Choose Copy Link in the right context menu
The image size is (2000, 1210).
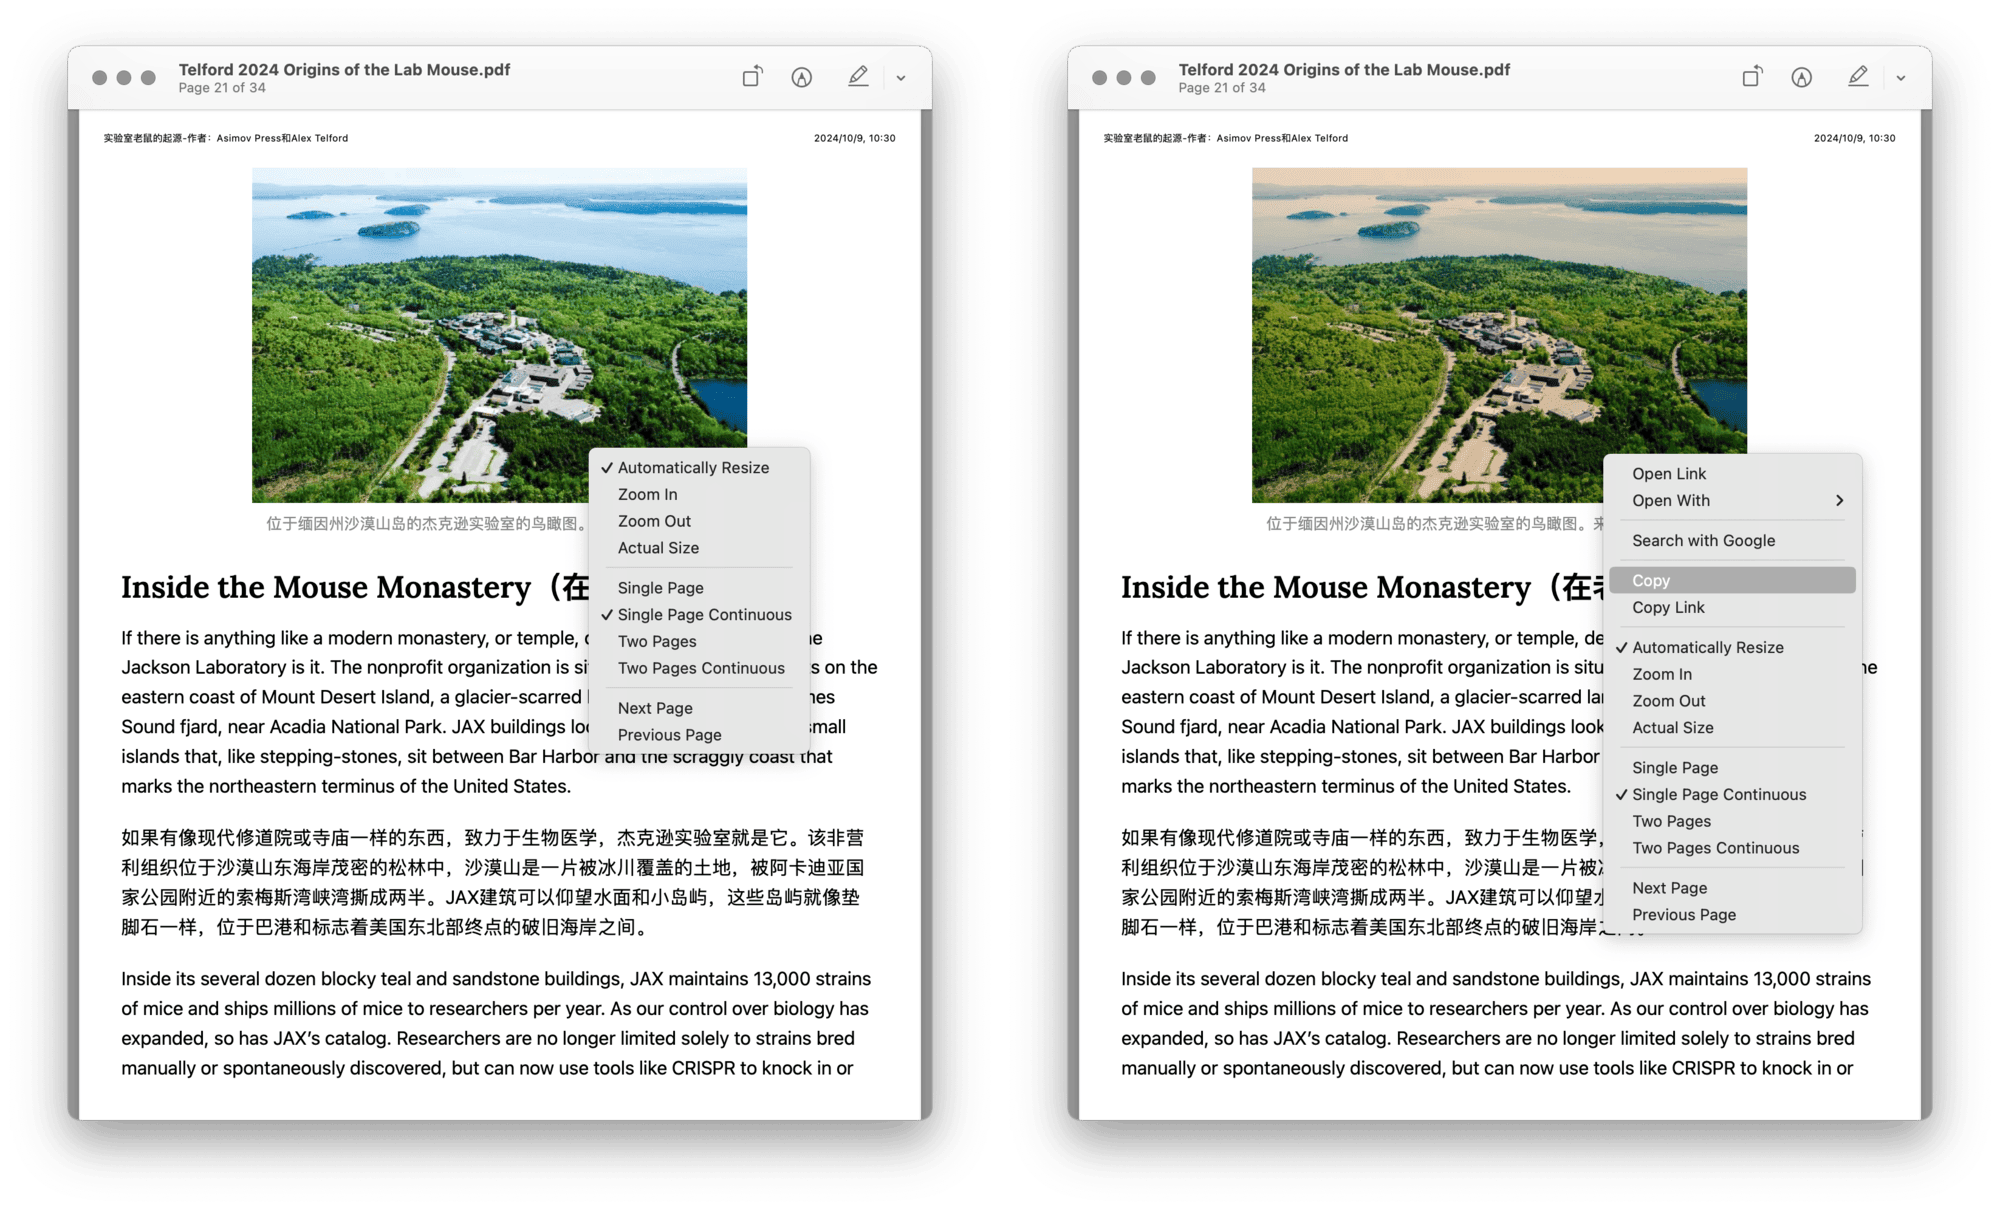(1732, 608)
